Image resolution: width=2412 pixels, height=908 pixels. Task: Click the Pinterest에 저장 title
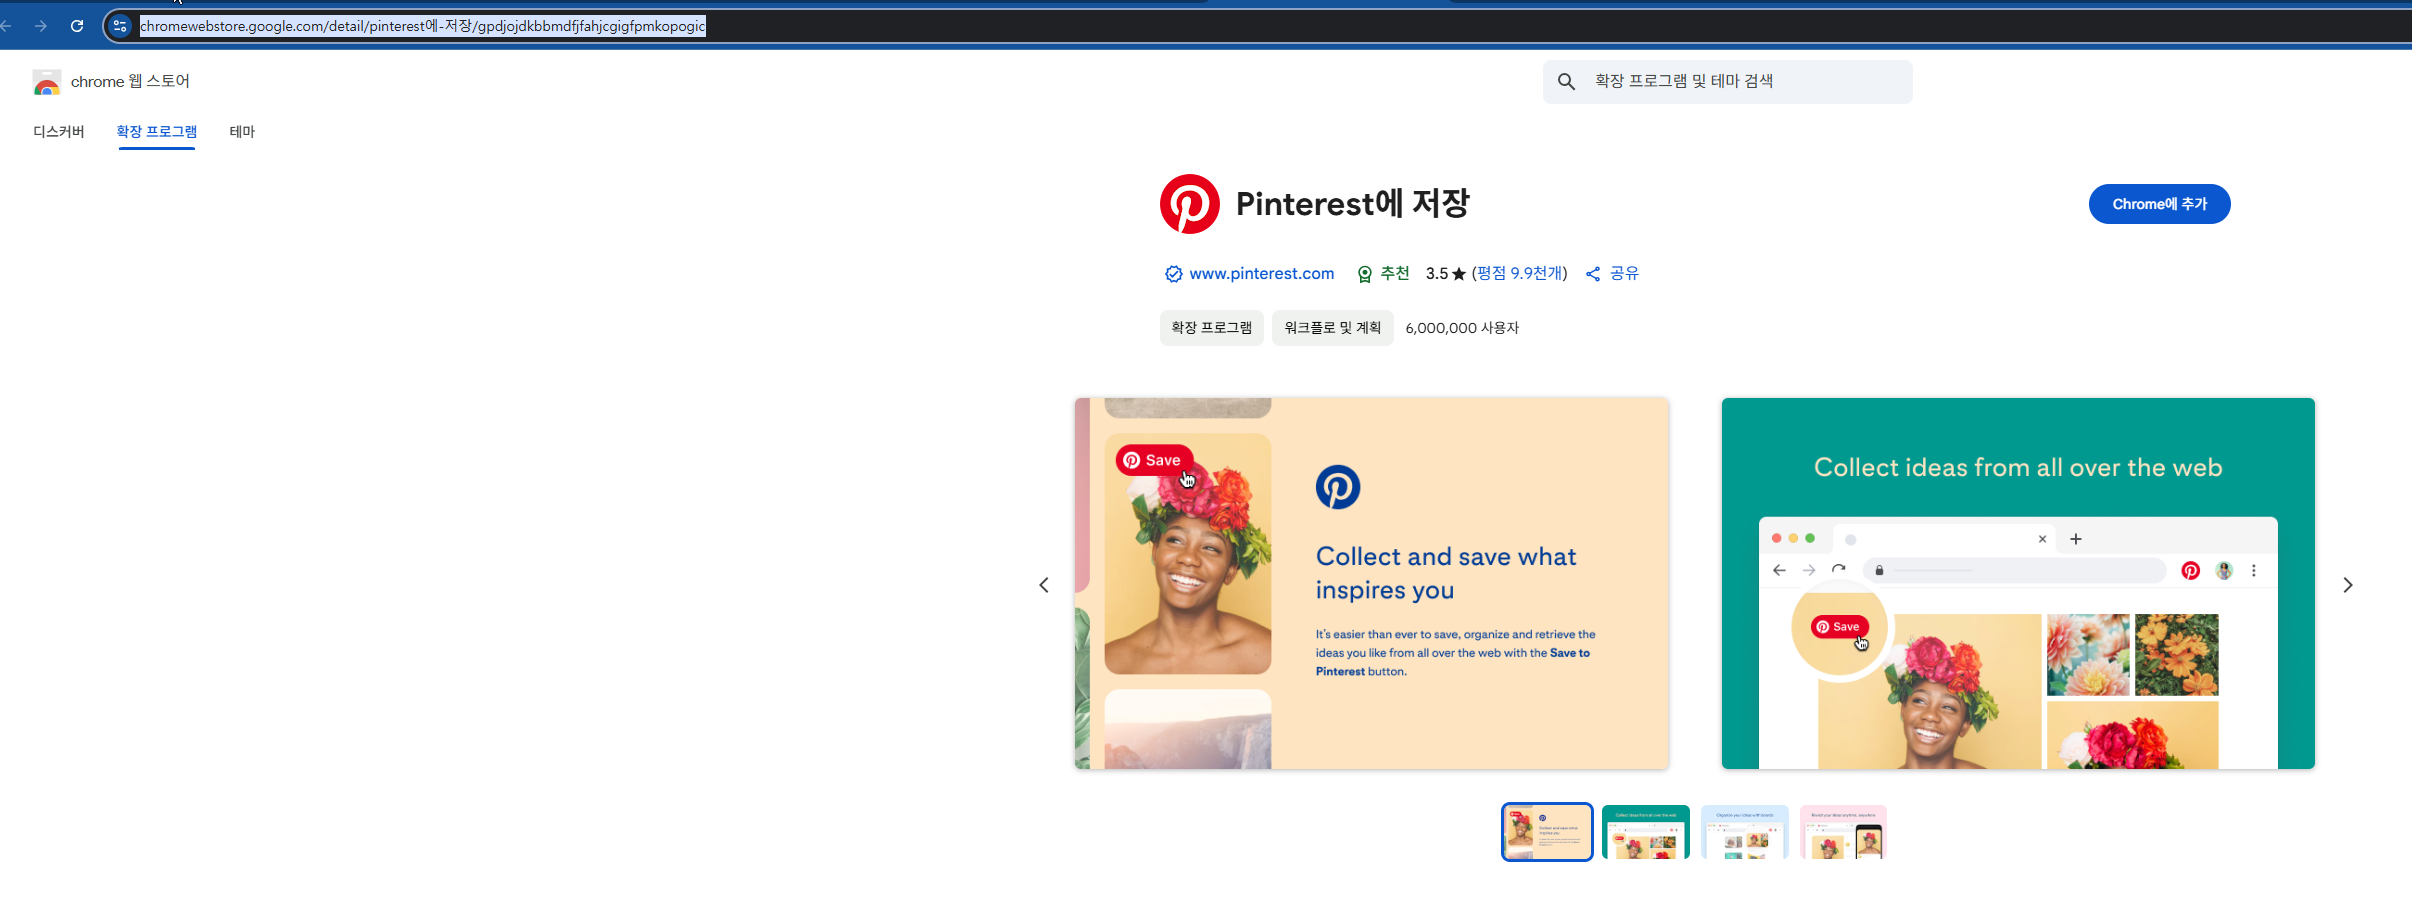(x=1353, y=204)
